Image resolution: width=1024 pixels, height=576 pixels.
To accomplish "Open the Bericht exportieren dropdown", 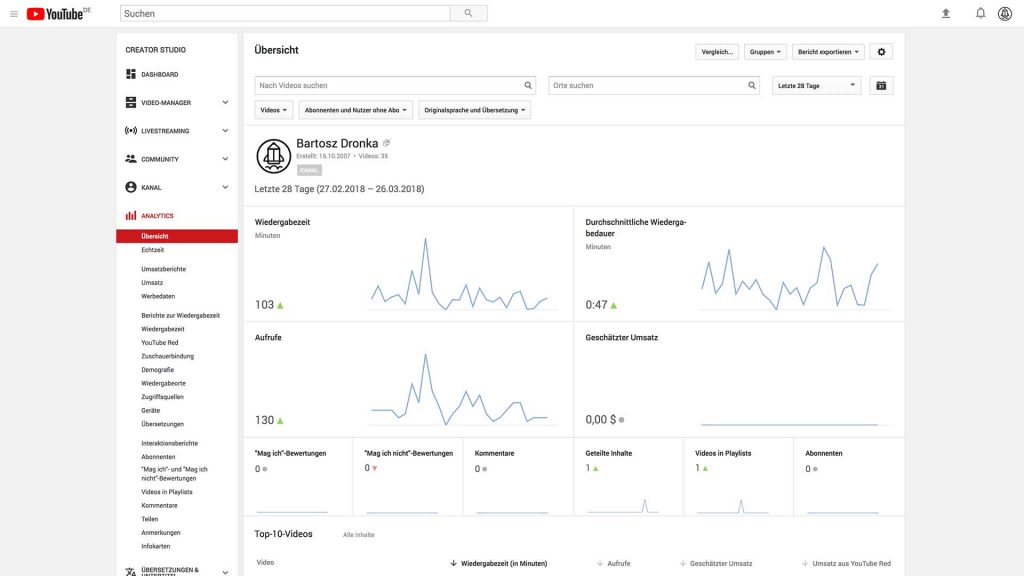I will [828, 52].
